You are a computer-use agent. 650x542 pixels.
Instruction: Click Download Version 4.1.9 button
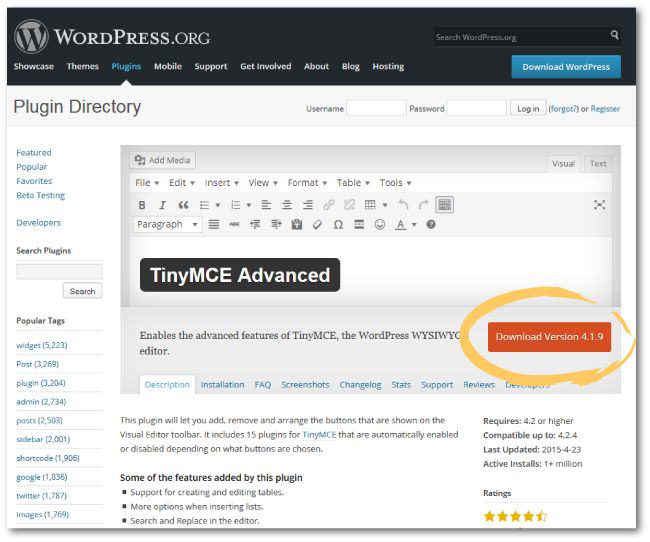pyautogui.click(x=549, y=337)
